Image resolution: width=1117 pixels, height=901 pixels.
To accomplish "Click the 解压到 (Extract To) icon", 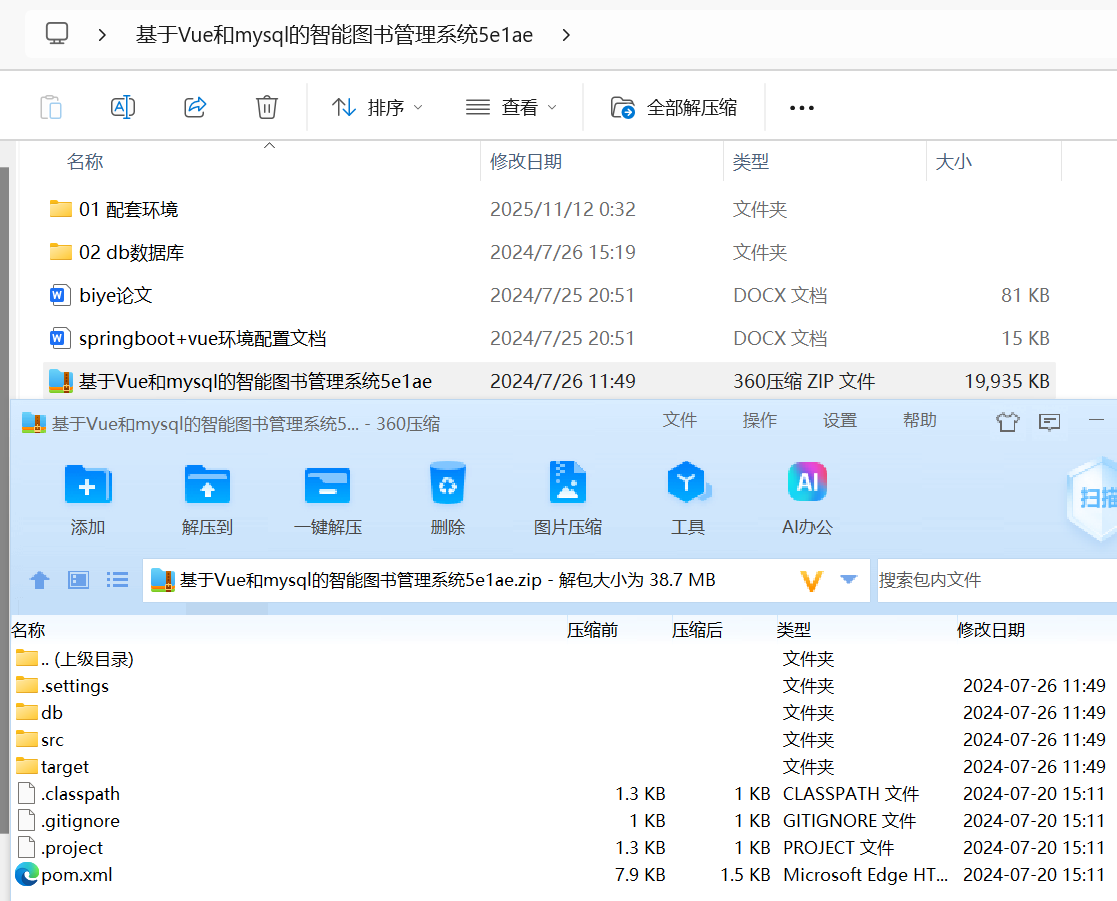I will [207, 497].
